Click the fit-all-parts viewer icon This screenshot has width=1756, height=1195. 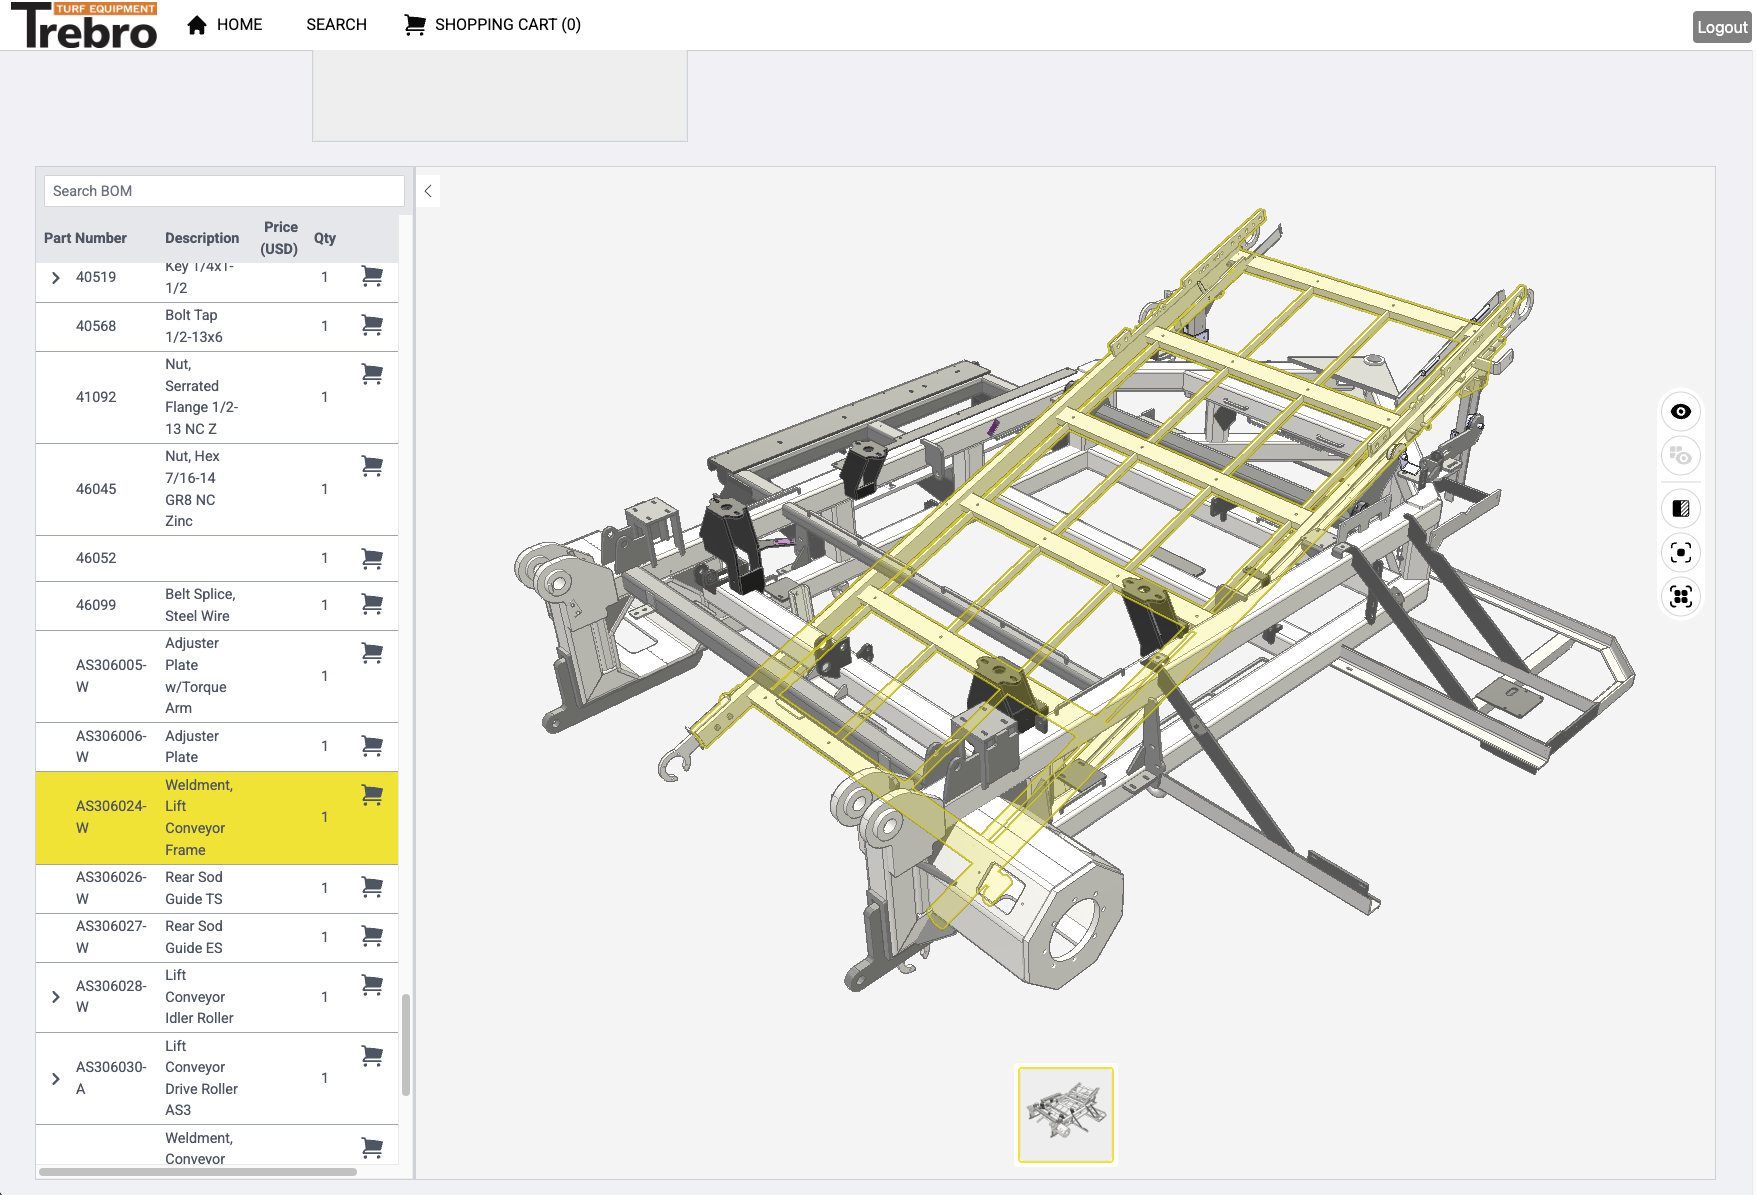click(x=1680, y=597)
